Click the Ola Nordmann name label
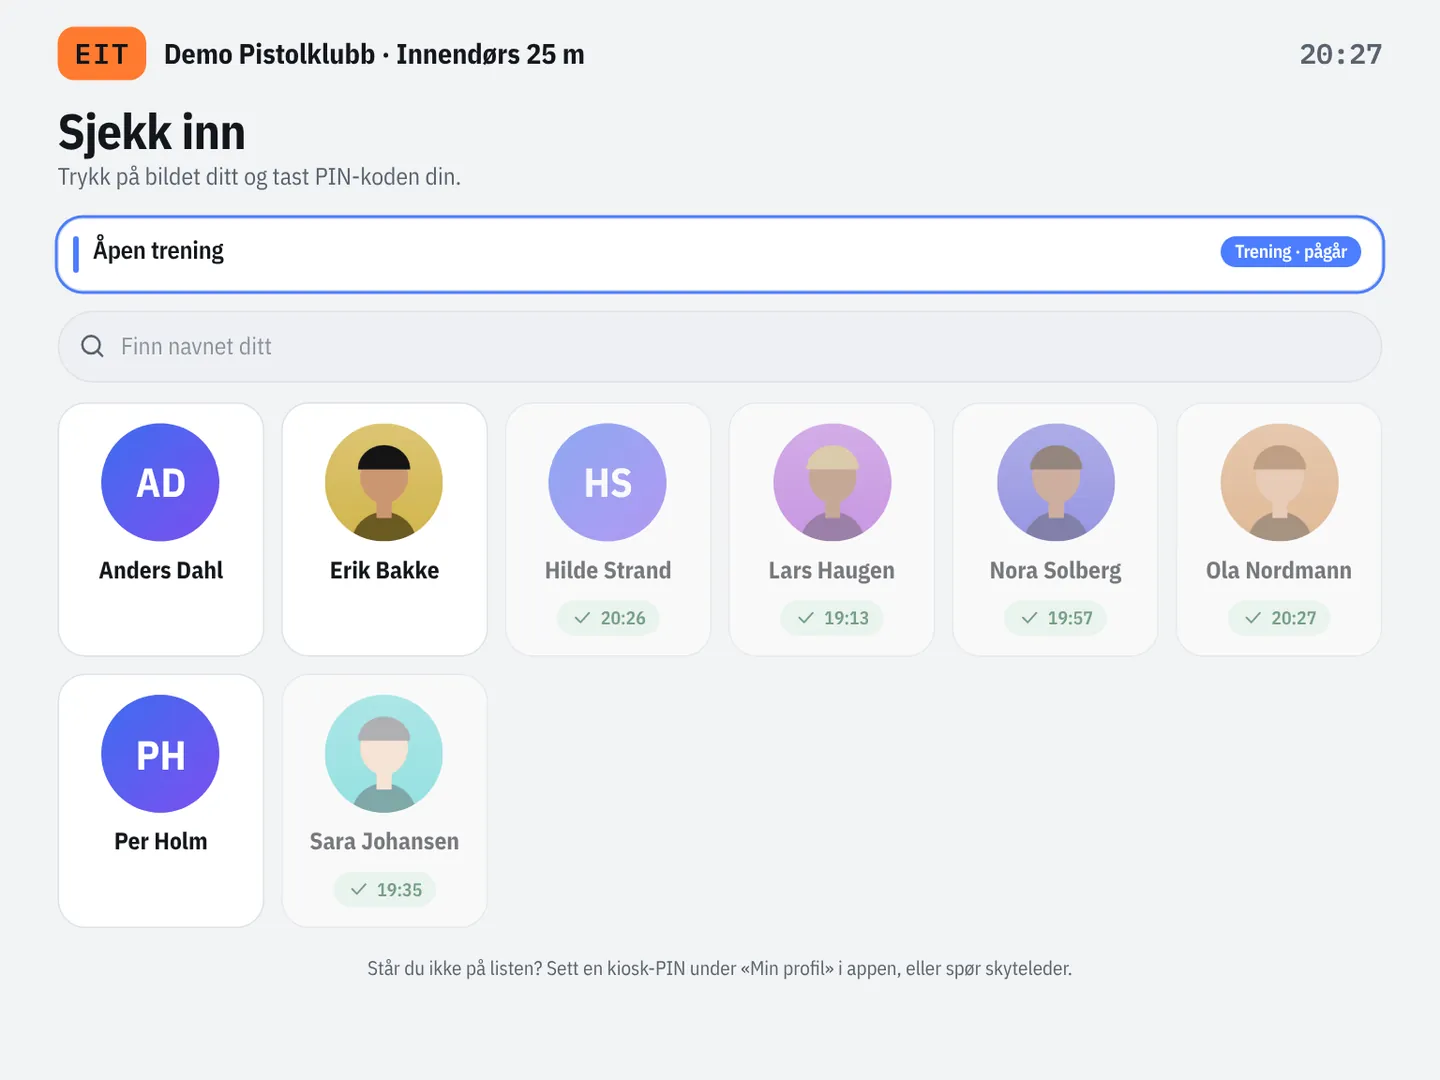The height and width of the screenshot is (1080, 1440). (1279, 571)
